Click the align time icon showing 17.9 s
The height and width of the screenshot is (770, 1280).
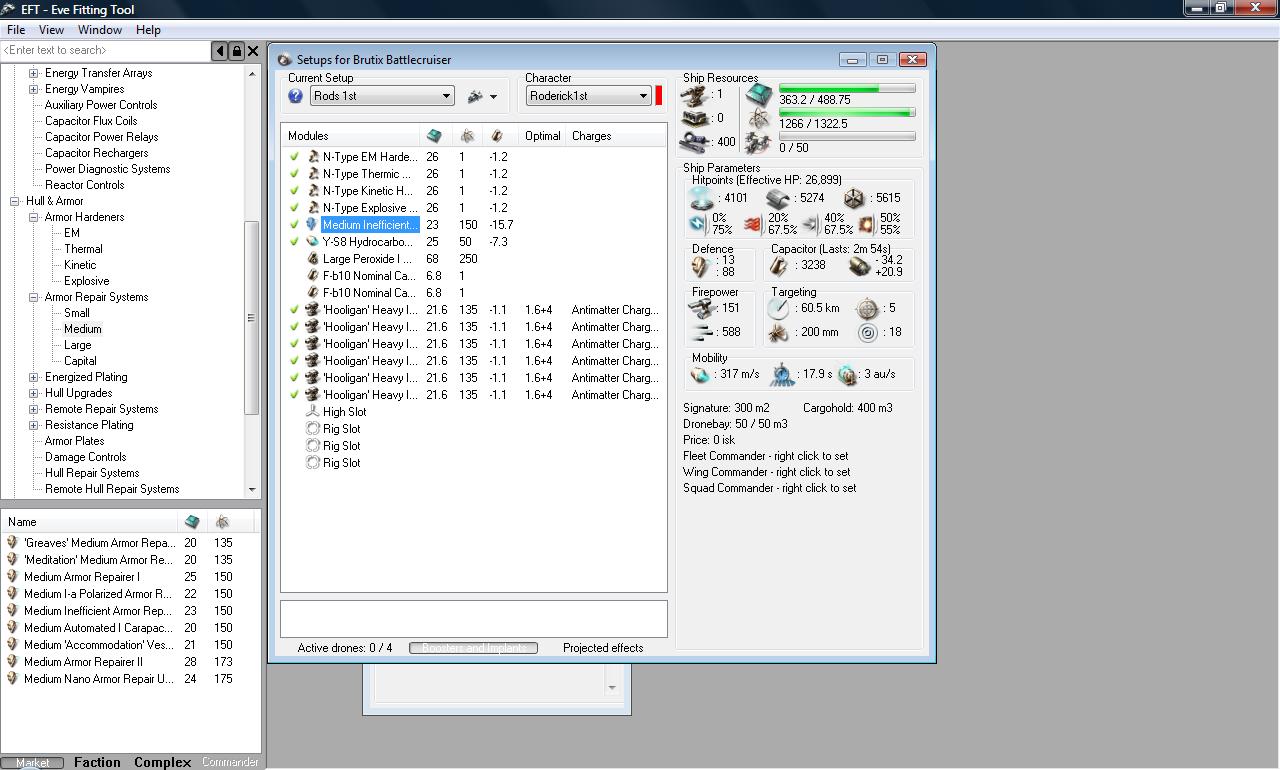782,375
